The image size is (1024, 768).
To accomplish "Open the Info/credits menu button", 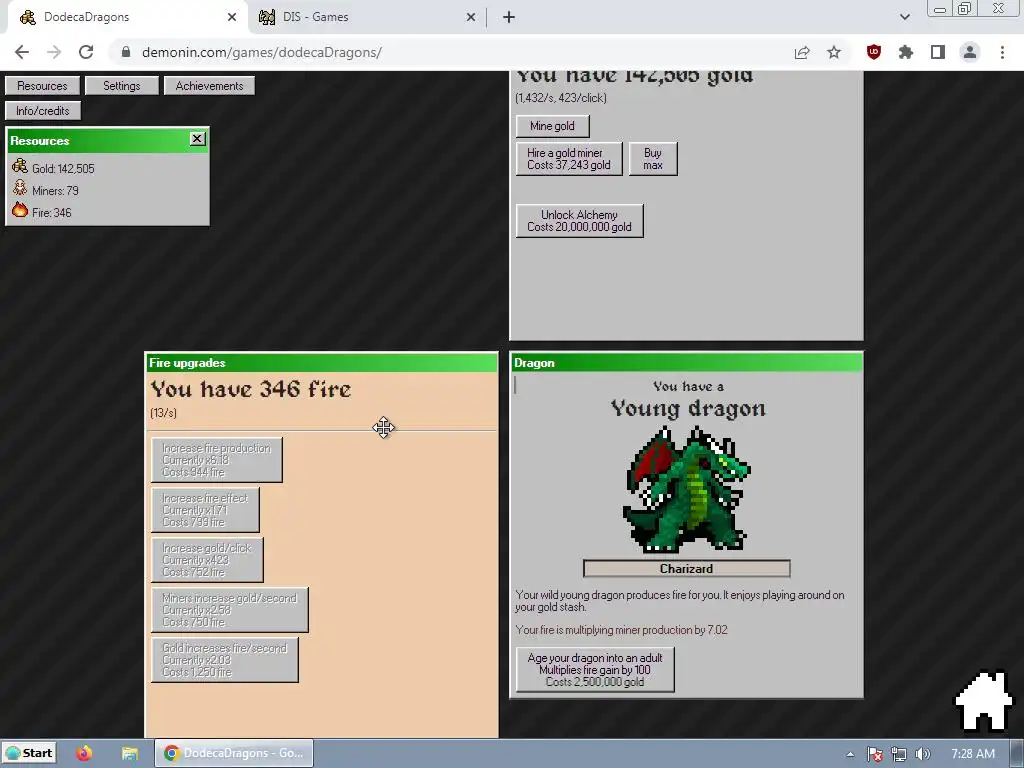I will [42, 110].
